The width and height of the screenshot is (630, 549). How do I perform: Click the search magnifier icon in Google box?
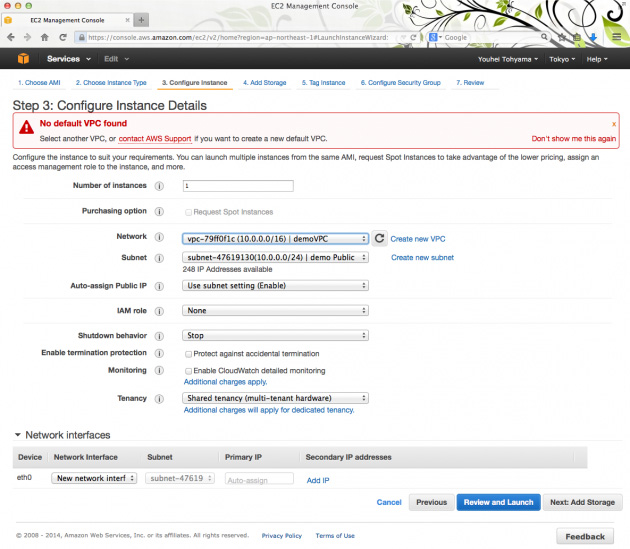click(x=544, y=37)
